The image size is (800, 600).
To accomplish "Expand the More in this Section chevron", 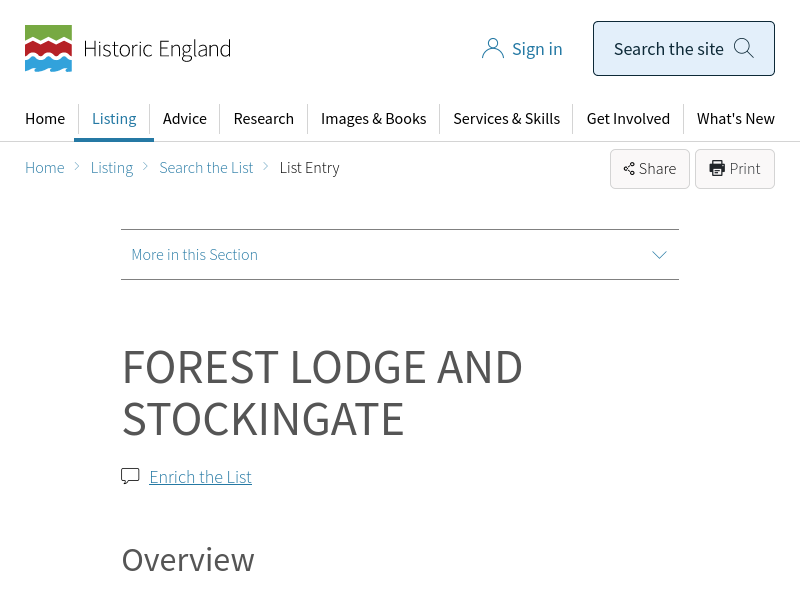I will click(x=659, y=255).
